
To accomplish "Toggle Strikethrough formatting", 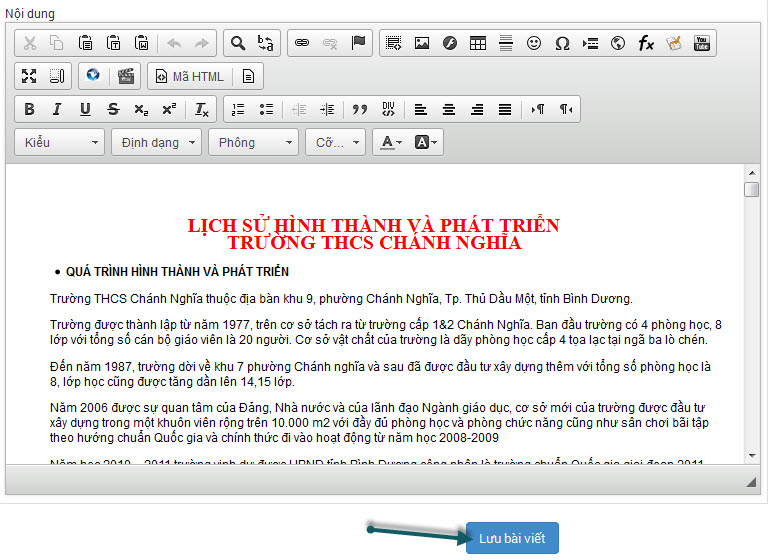I will point(113,109).
